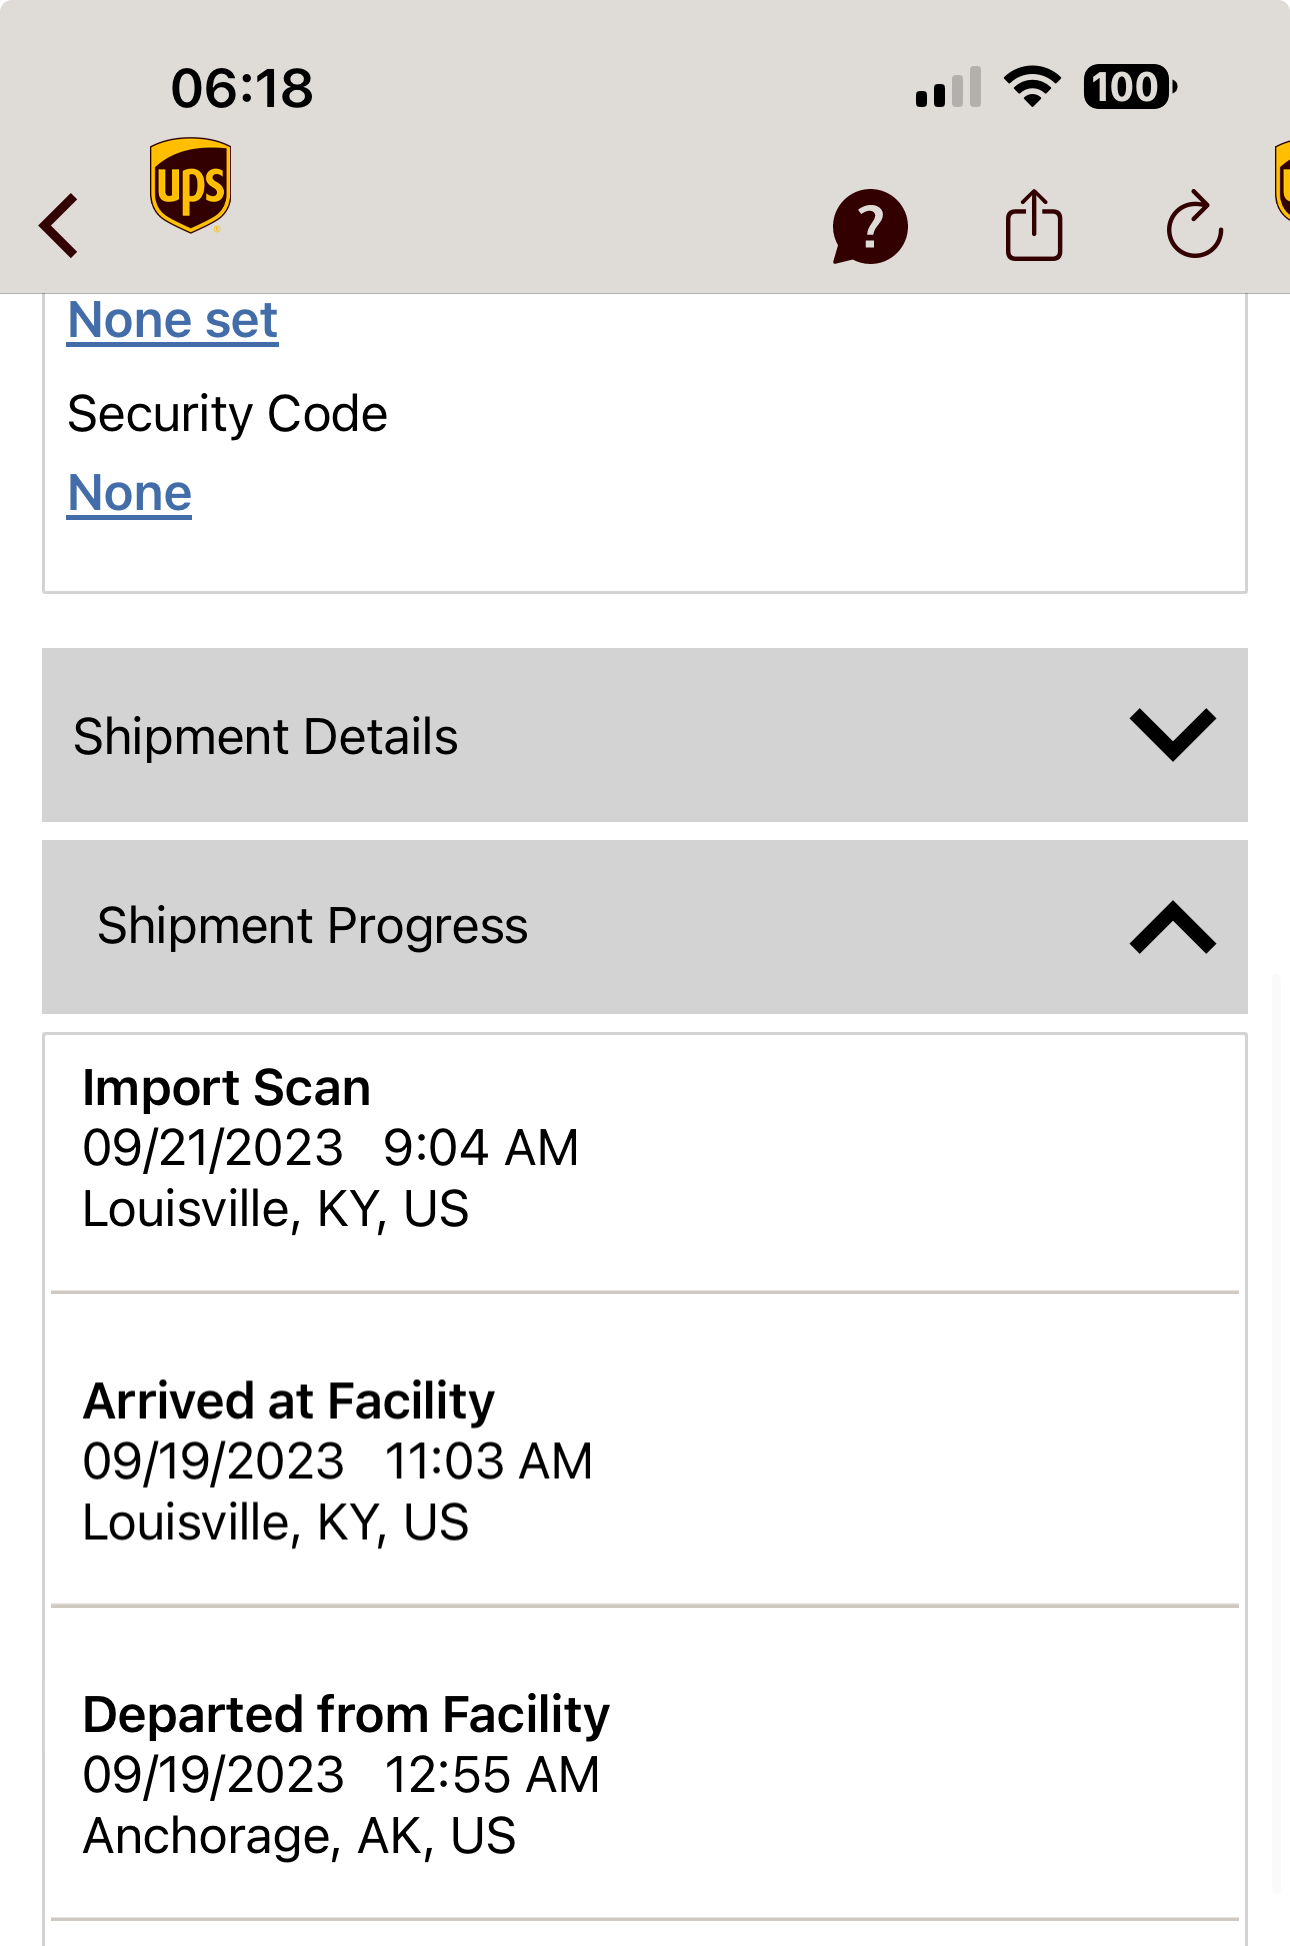Tap the Security Code label

pyautogui.click(x=227, y=414)
